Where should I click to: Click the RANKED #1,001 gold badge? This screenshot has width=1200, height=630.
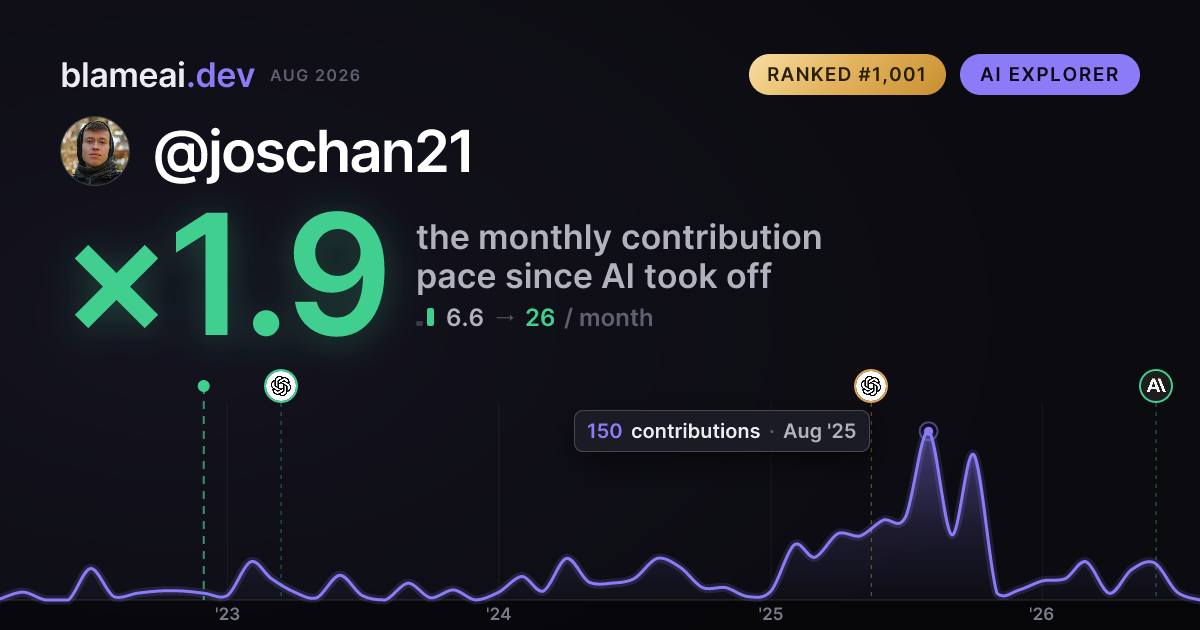[x=847, y=74]
